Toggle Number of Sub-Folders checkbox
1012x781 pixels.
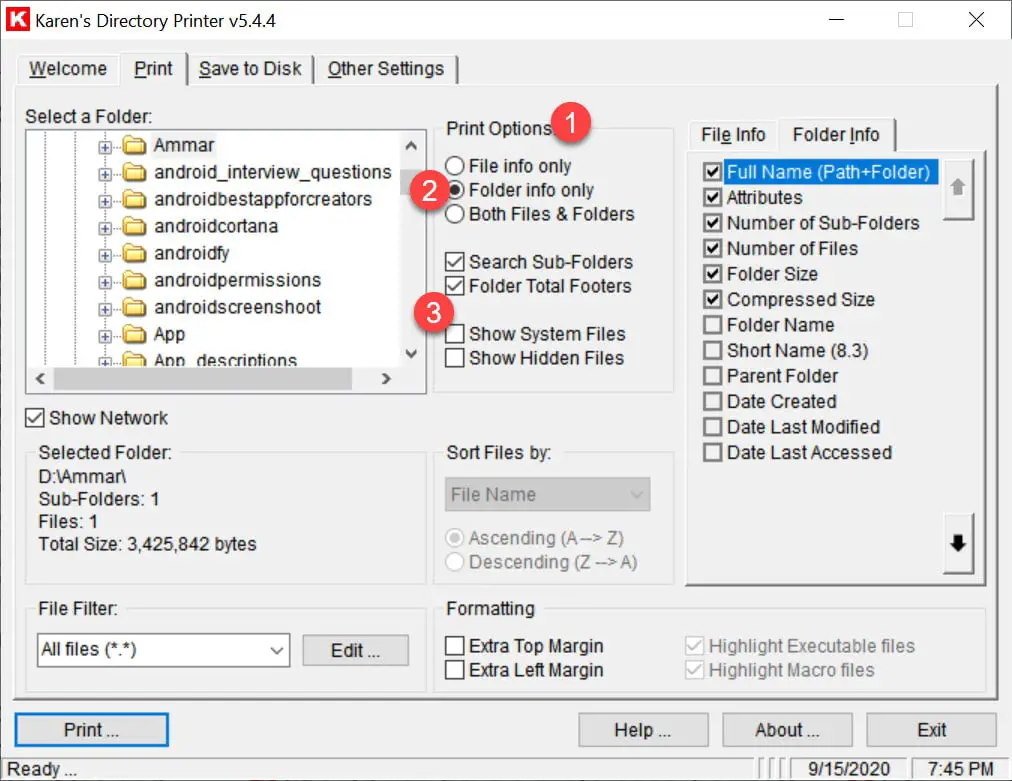pos(713,223)
